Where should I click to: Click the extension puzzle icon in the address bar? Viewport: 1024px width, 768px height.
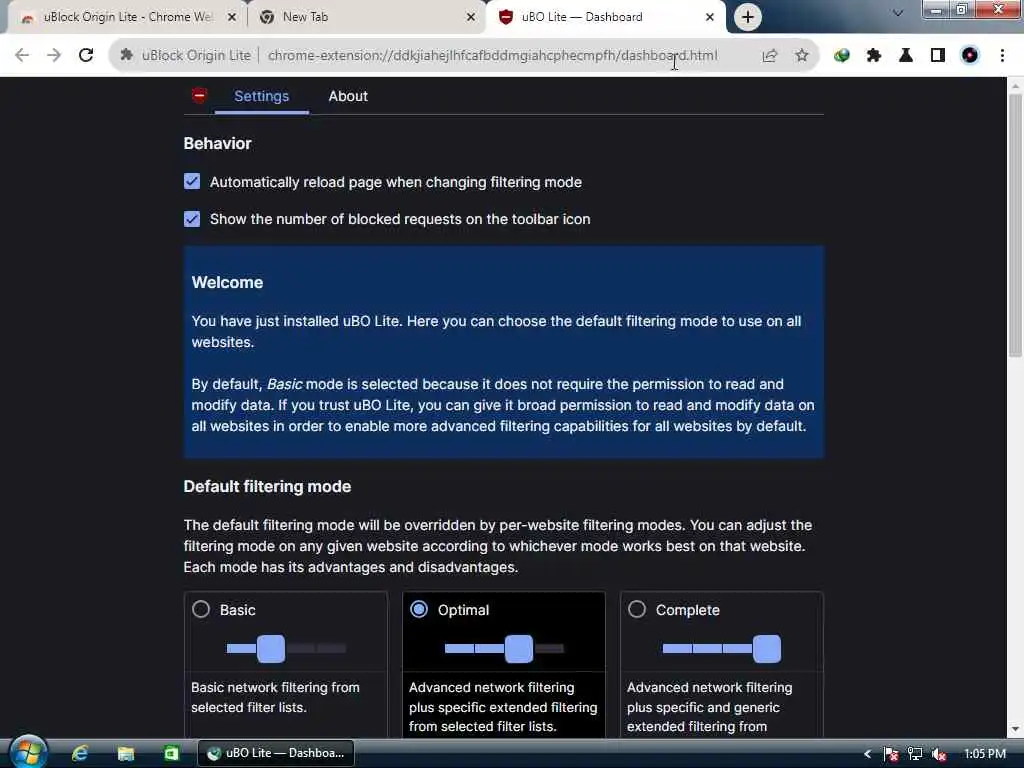click(x=127, y=56)
